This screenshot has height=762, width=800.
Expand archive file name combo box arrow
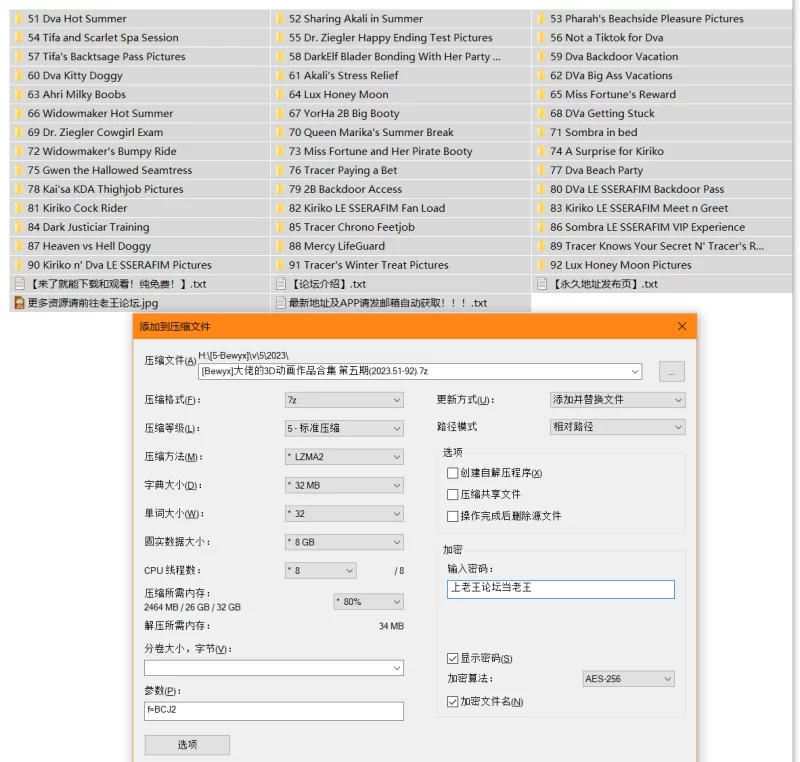[635, 371]
